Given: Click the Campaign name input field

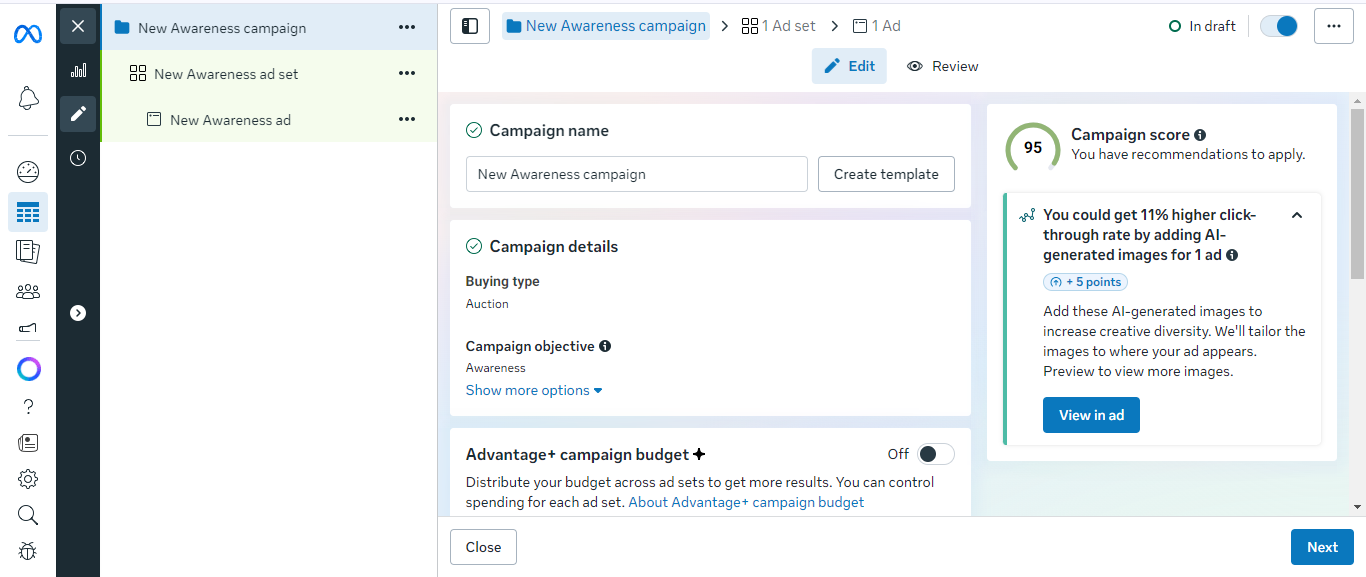Looking at the screenshot, I should (x=636, y=174).
